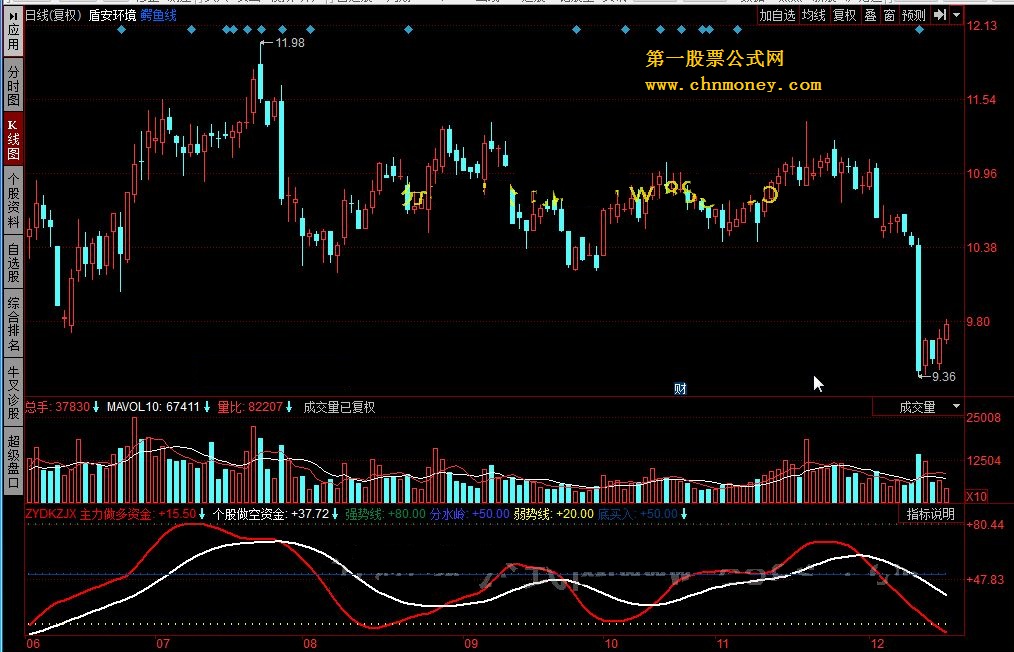Click the rightmost blue diamond event marker
The width and height of the screenshot is (1014, 652).
(x=920, y=29)
